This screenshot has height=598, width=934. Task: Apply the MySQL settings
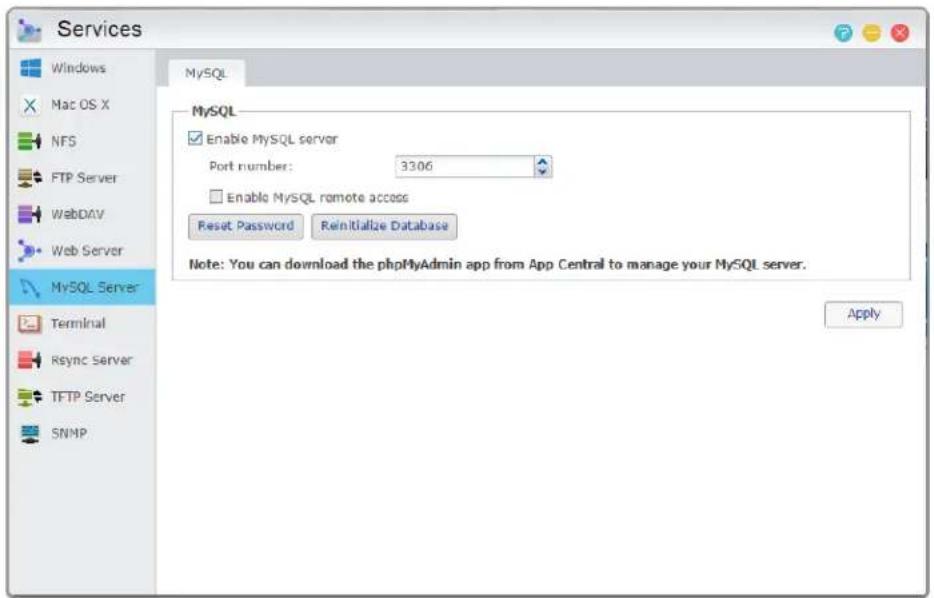tap(863, 314)
